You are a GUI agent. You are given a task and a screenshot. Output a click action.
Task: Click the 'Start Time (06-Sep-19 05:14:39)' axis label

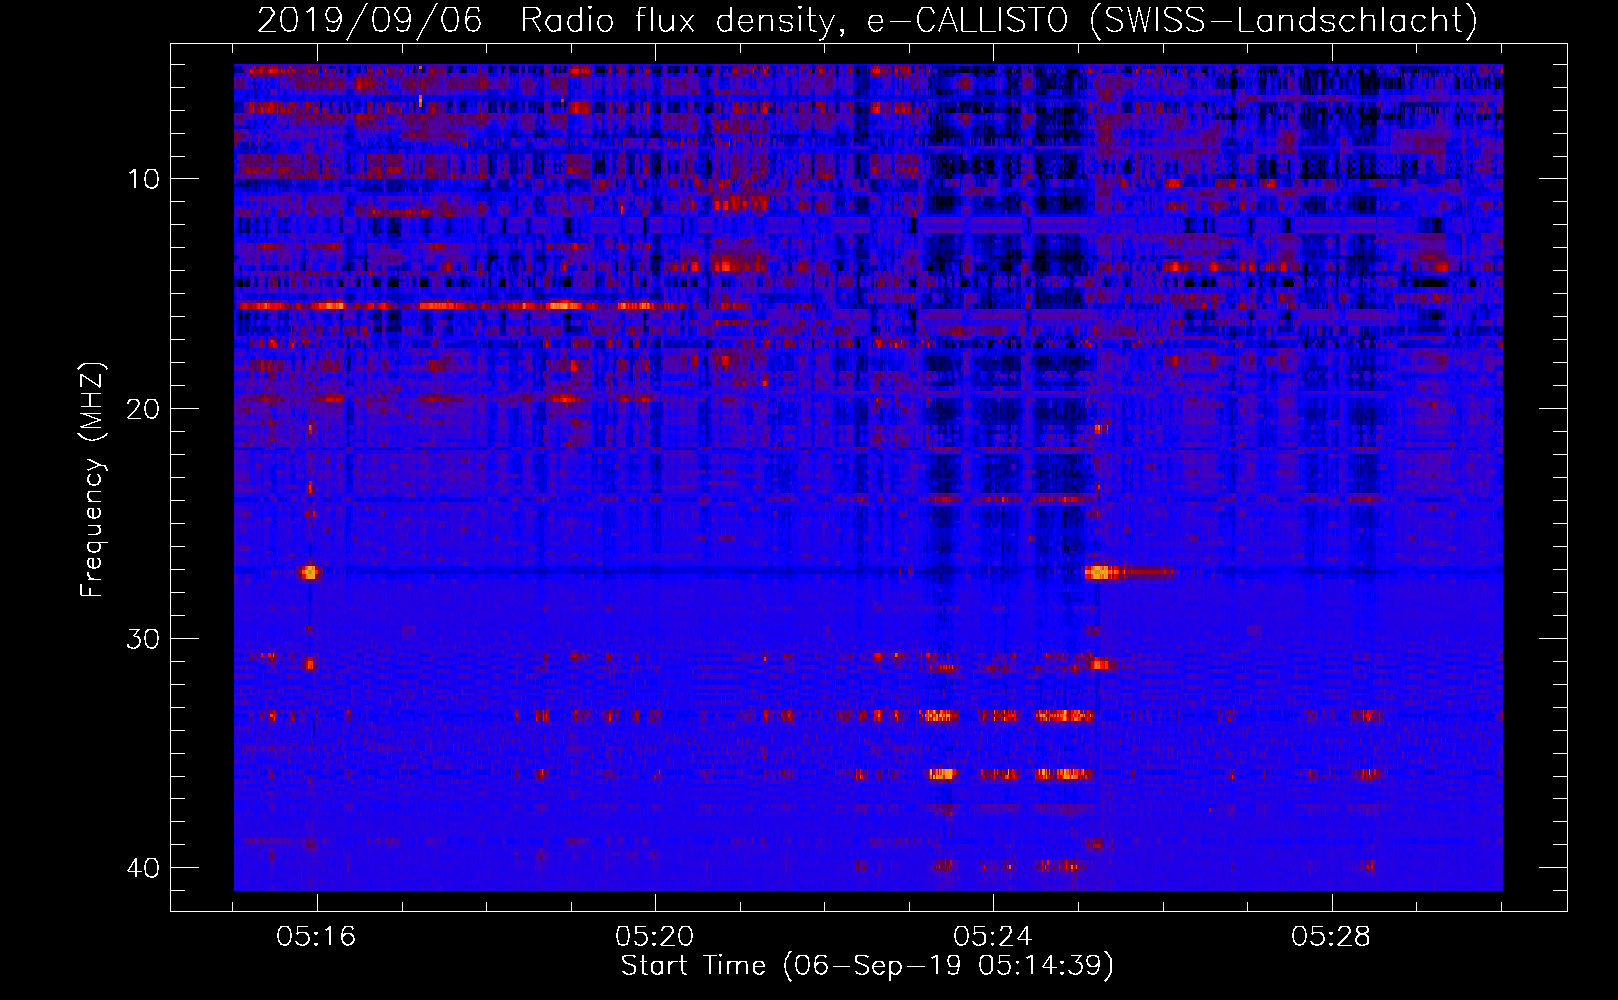click(x=867, y=966)
